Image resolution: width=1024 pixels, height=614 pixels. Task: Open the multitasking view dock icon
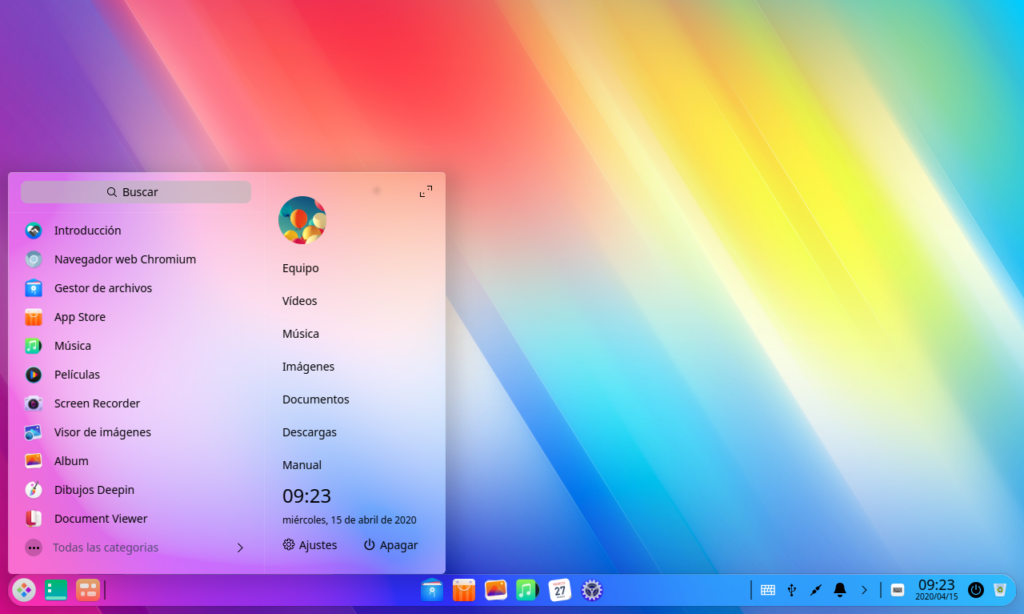click(x=88, y=590)
